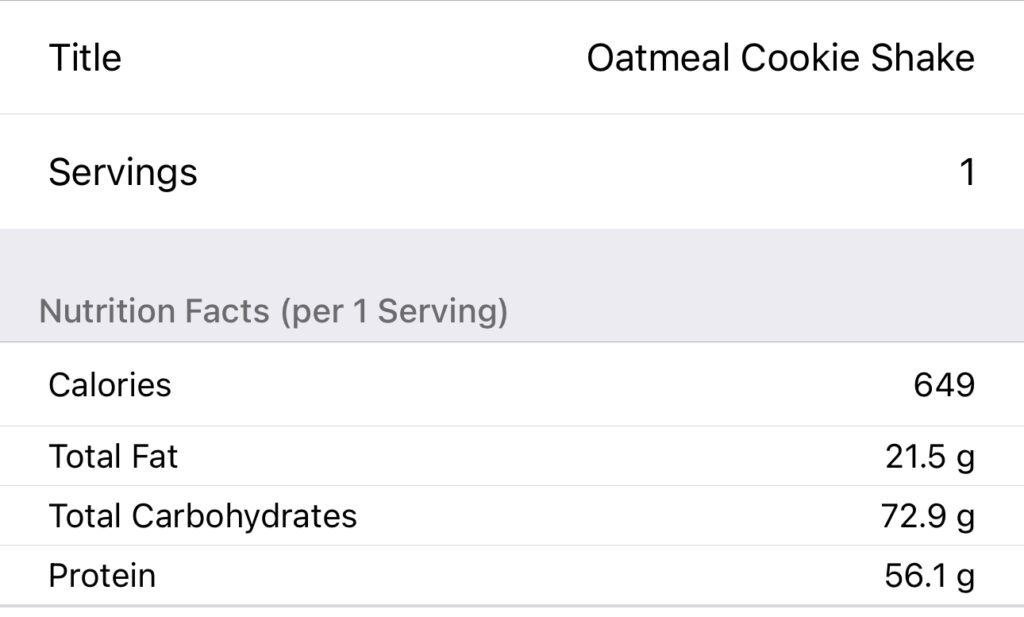
Task: Click the gram unit next to 21.5
Action: click(x=965, y=459)
